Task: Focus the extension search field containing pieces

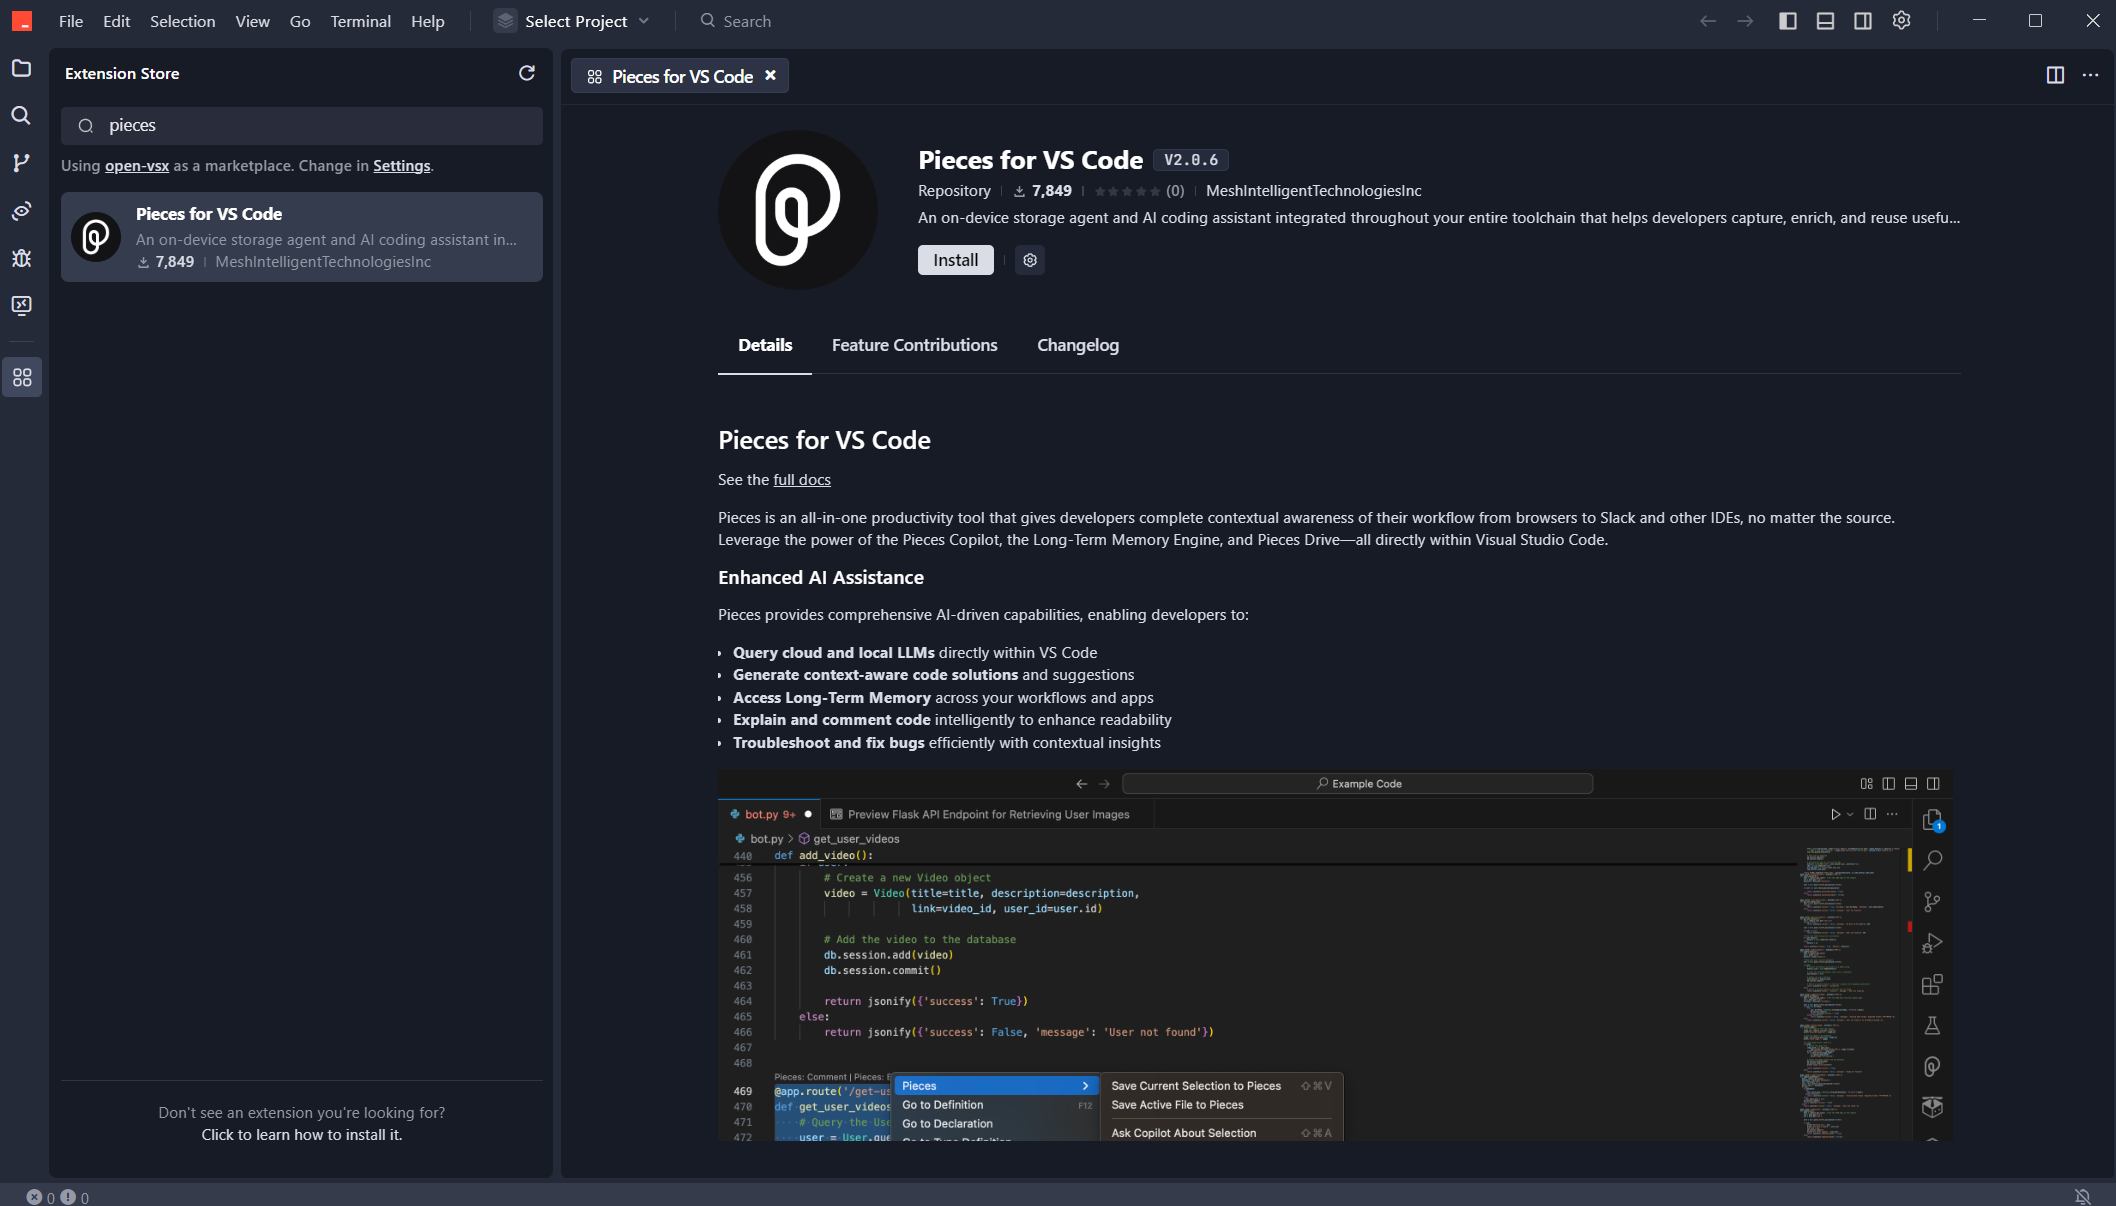Action: [302, 126]
